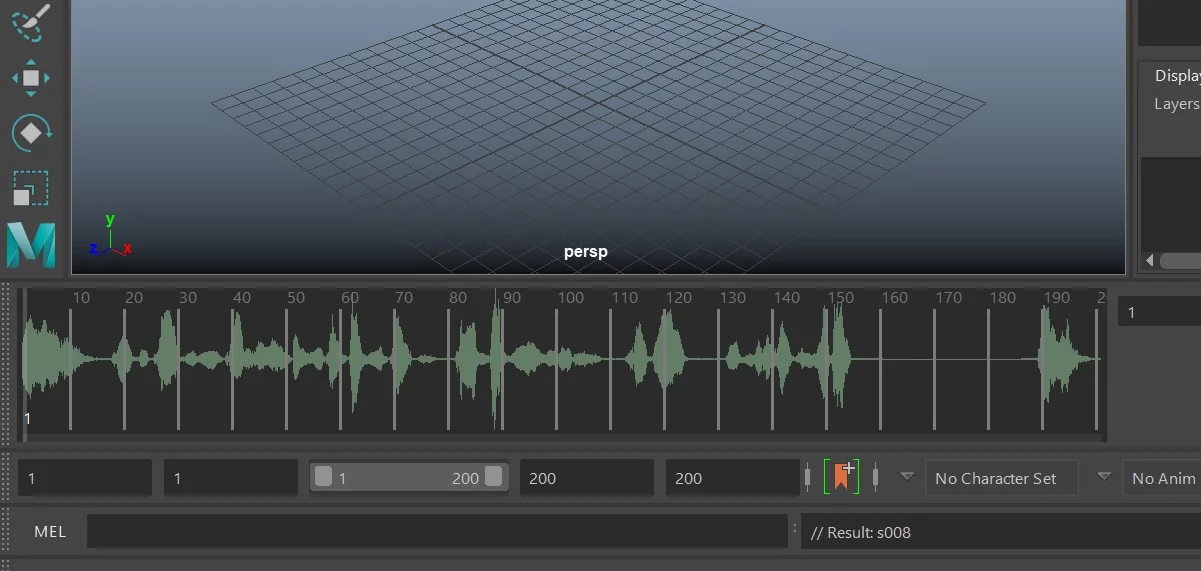Click the persp camera label
Screen dimensions: 1201x571
point(585,252)
